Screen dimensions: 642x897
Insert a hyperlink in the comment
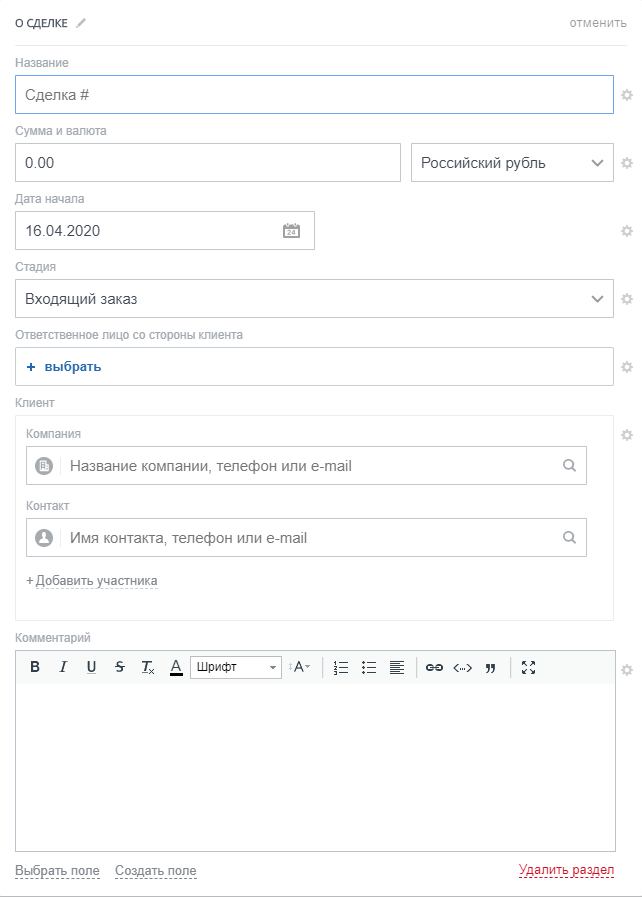(434, 668)
